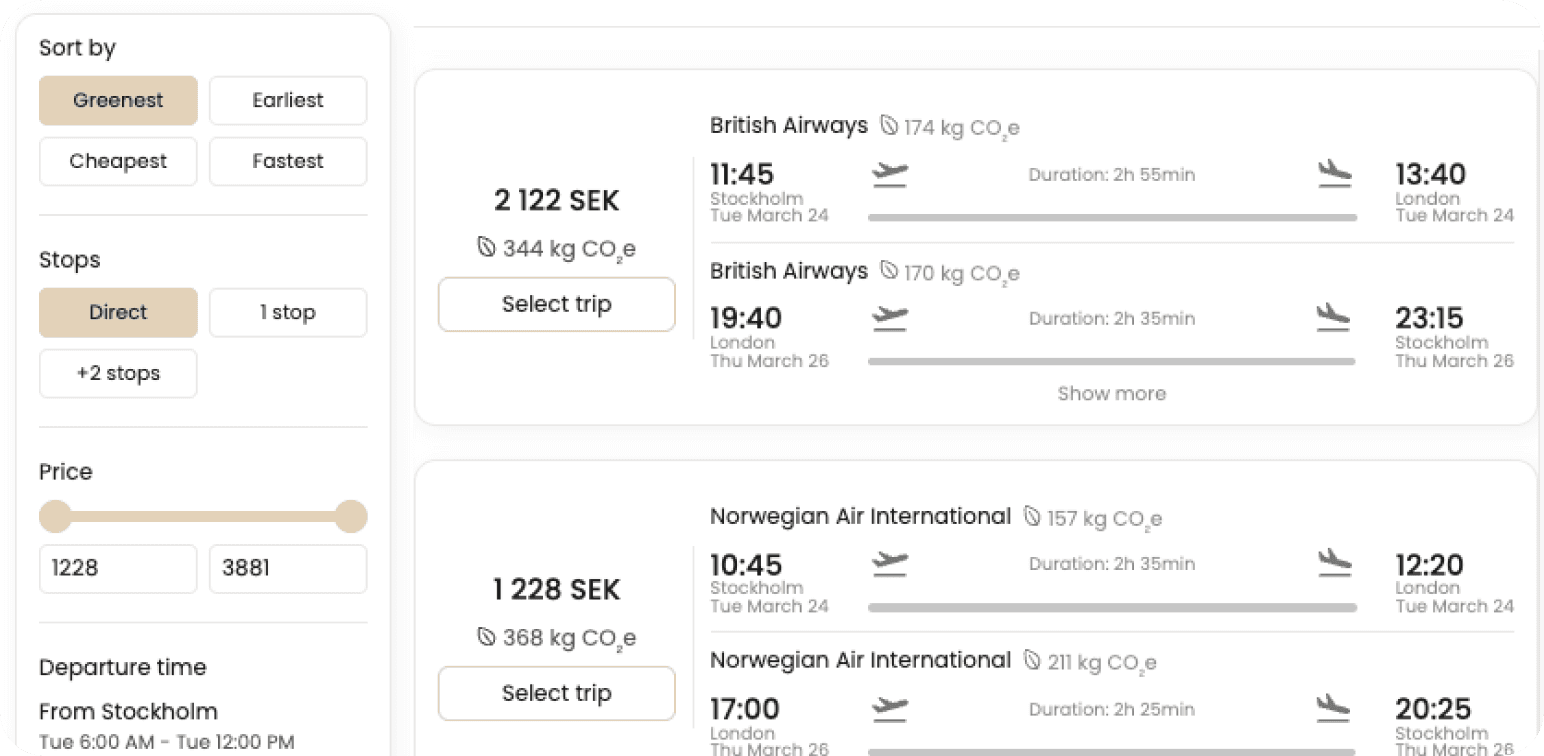Click the minimum price field 1228
1544x756 pixels.
[118, 568]
